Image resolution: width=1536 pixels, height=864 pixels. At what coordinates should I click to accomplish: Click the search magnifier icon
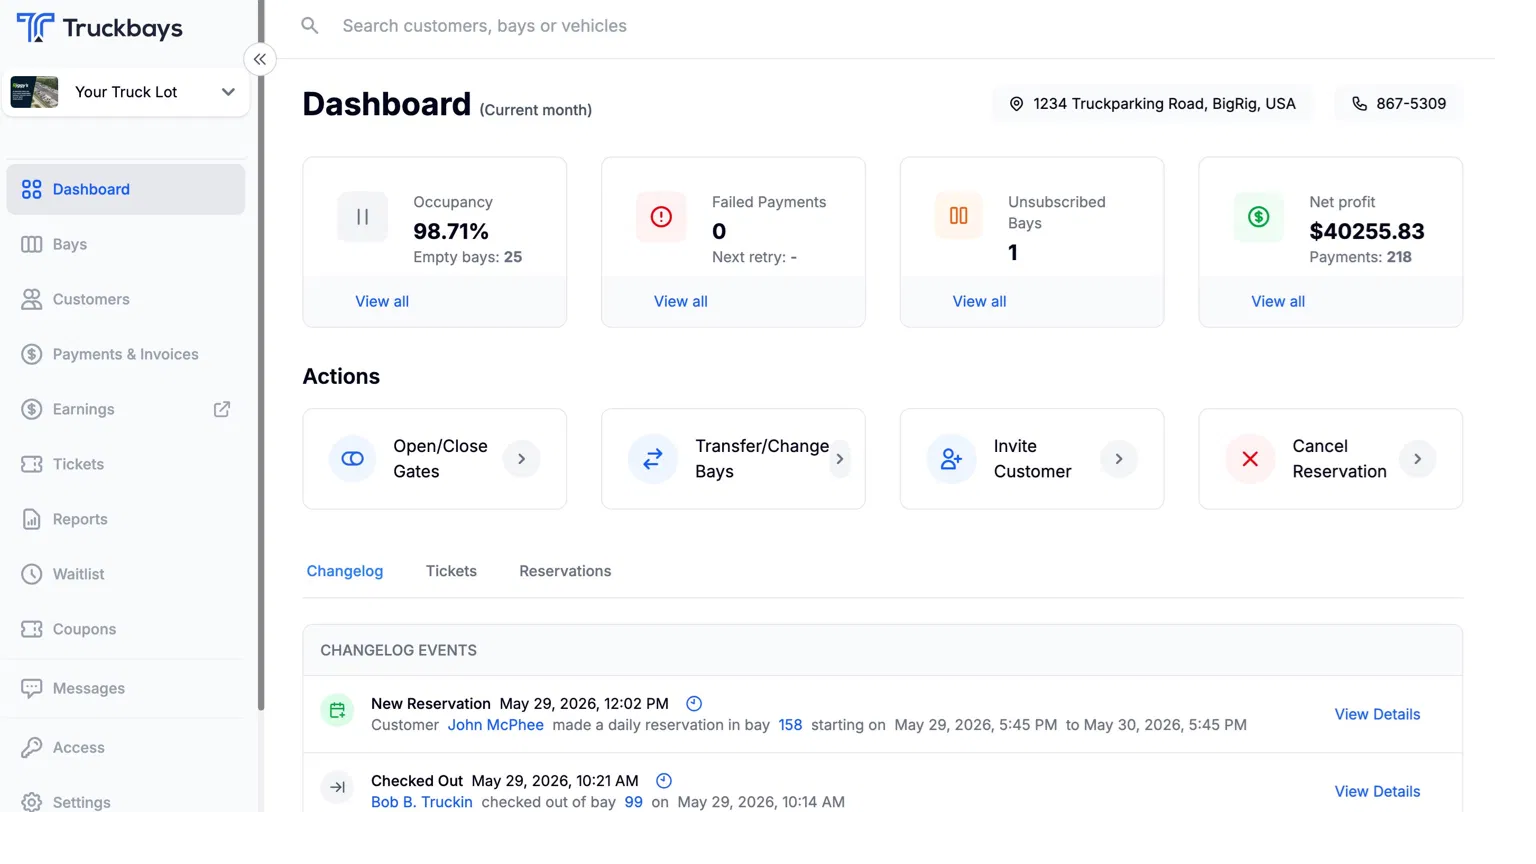pos(310,26)
